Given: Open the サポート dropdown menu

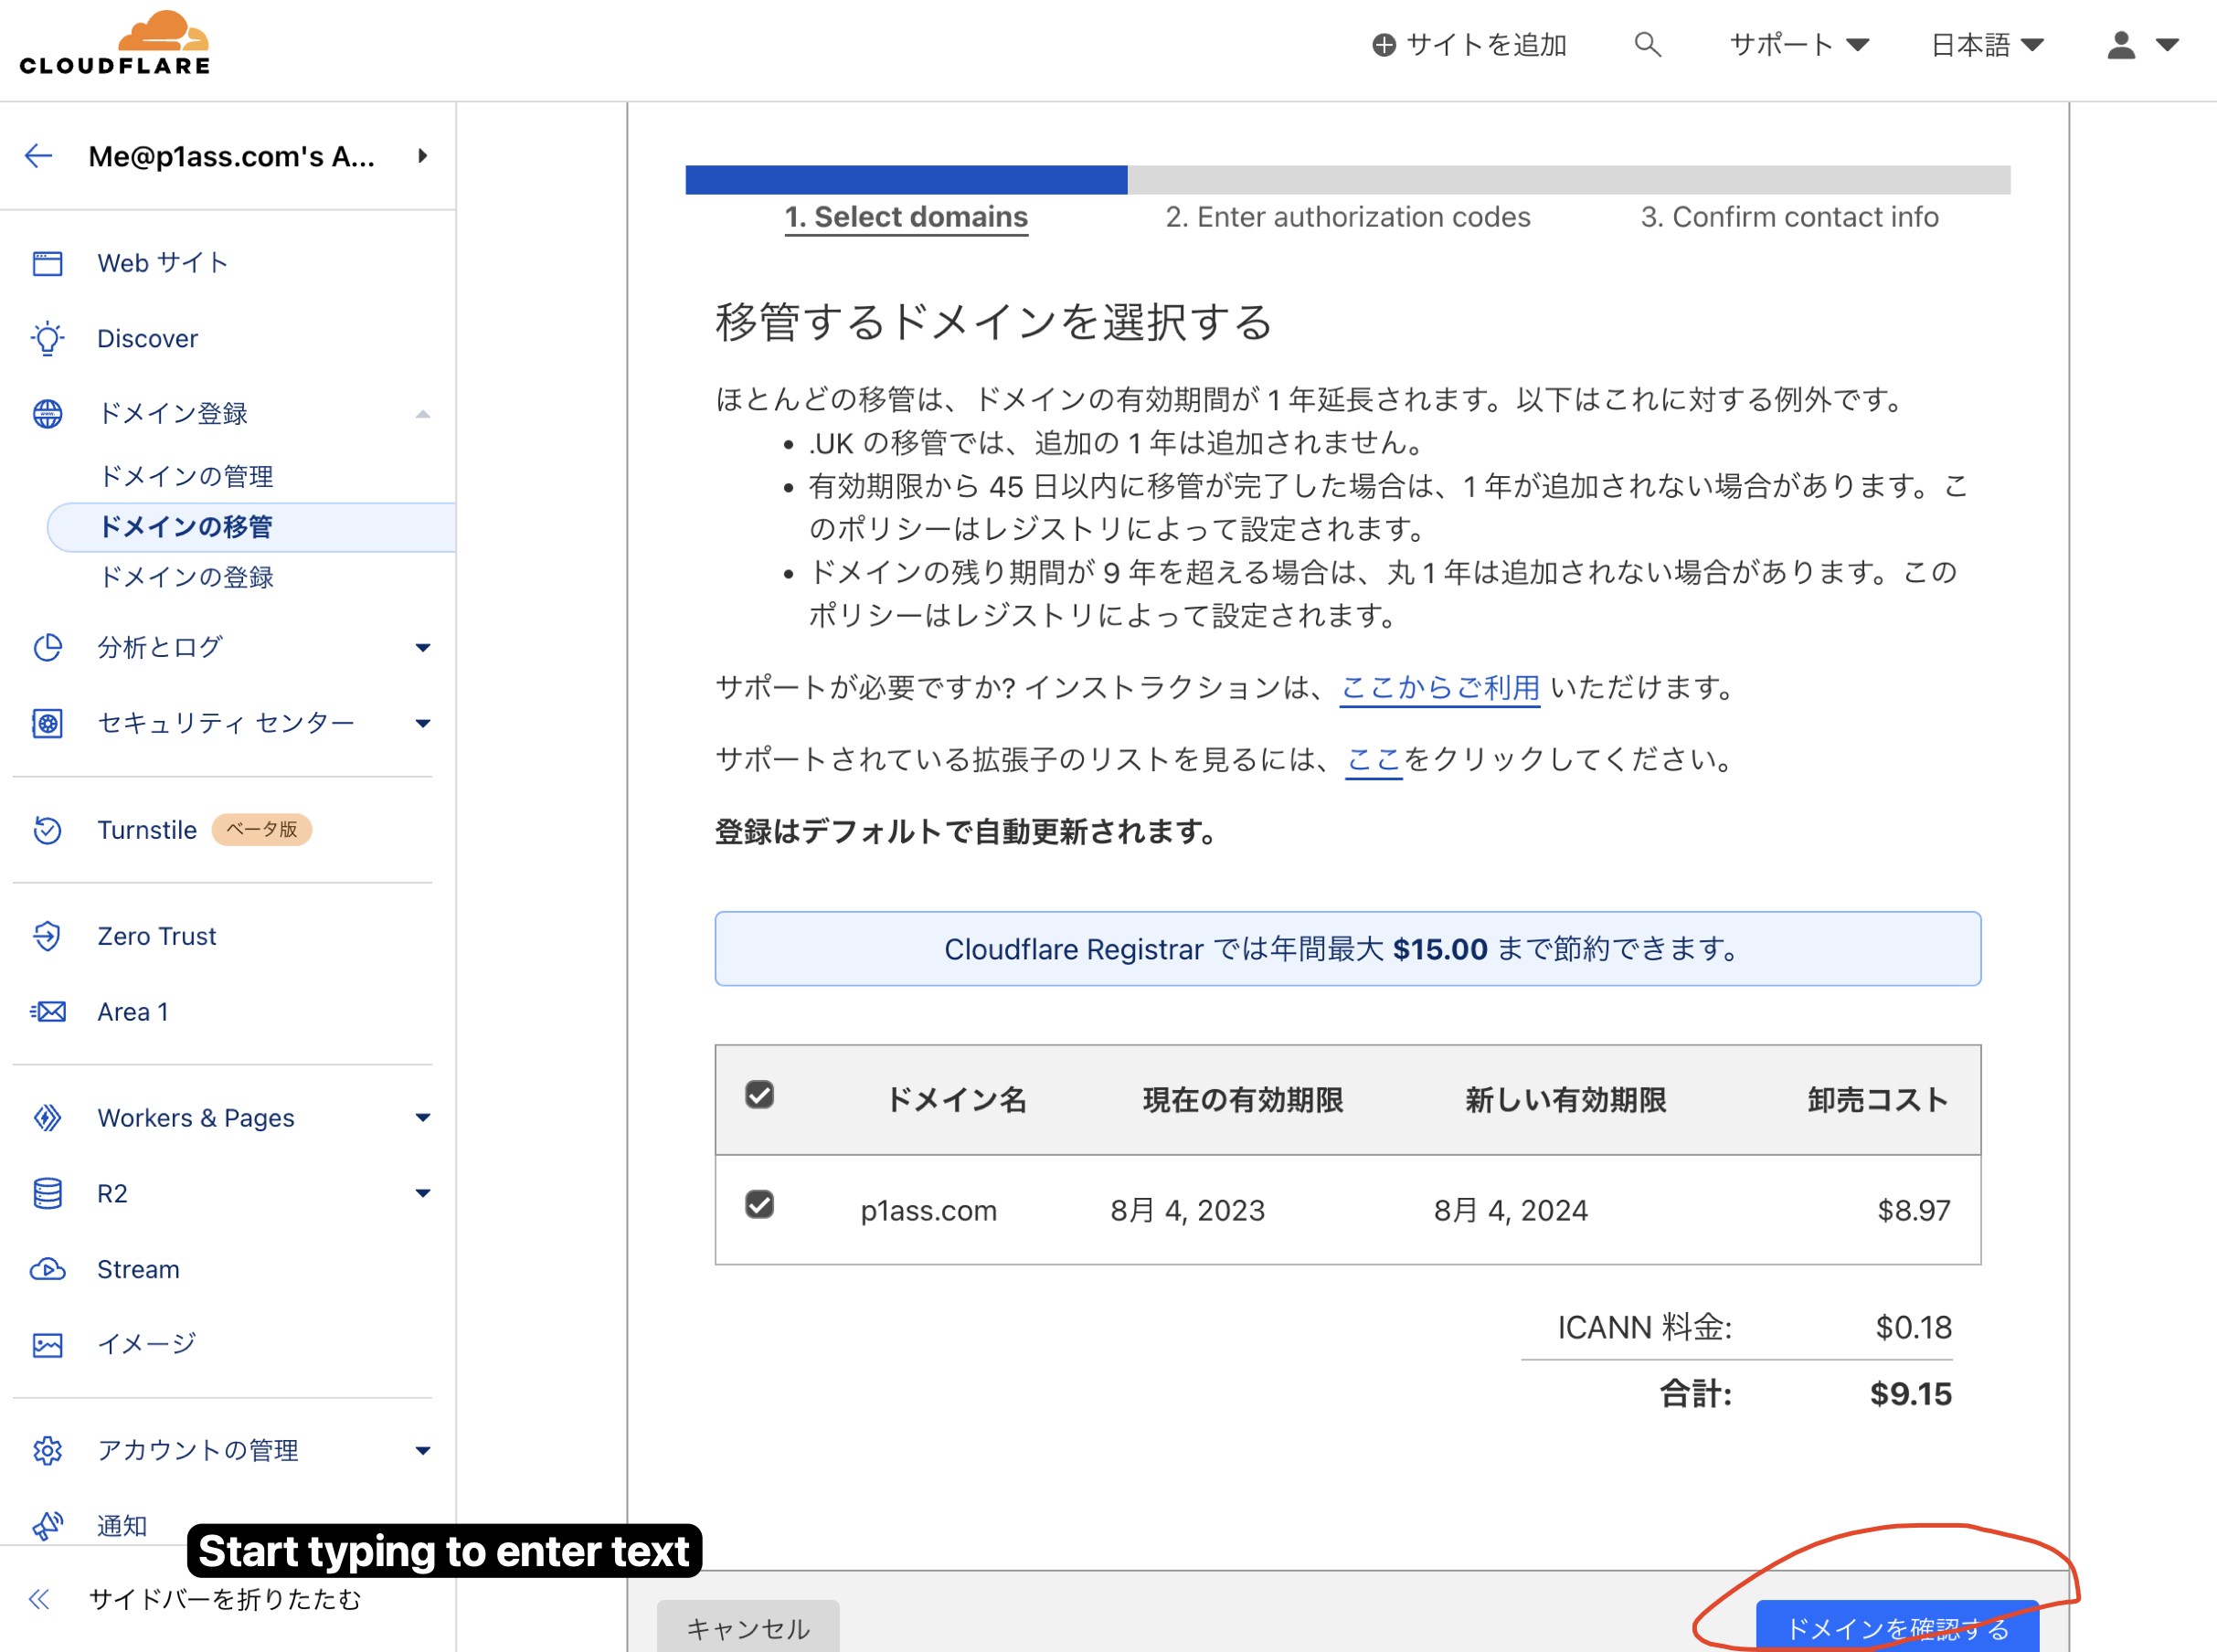Looking at the screenshot, I should (1798, 45).
